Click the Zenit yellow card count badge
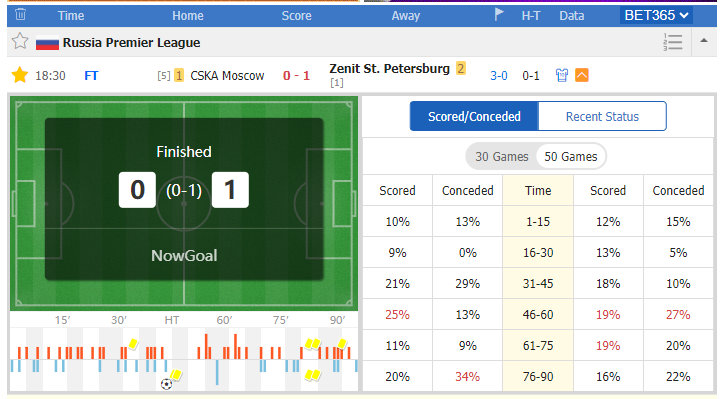Screen dimensions: 721x399 (461, 68)
